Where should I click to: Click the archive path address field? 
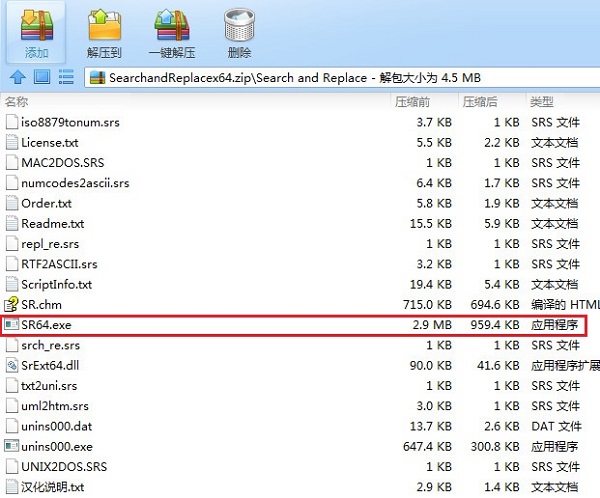342,78
